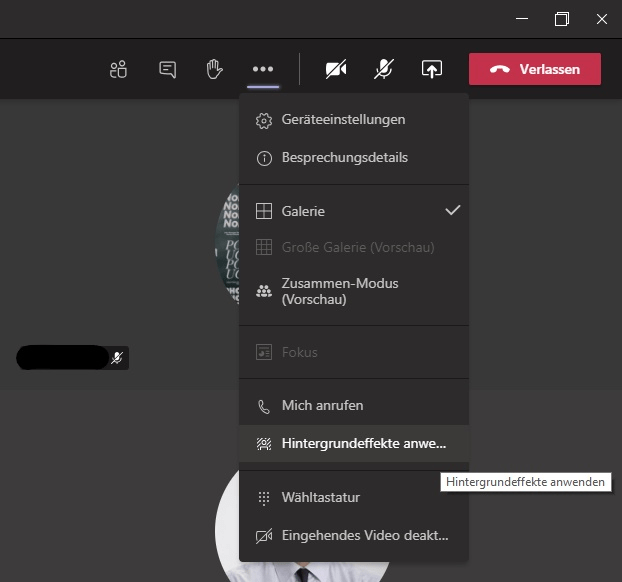Disable incoming video via Eingehendes Video

[x=354, y=536]
